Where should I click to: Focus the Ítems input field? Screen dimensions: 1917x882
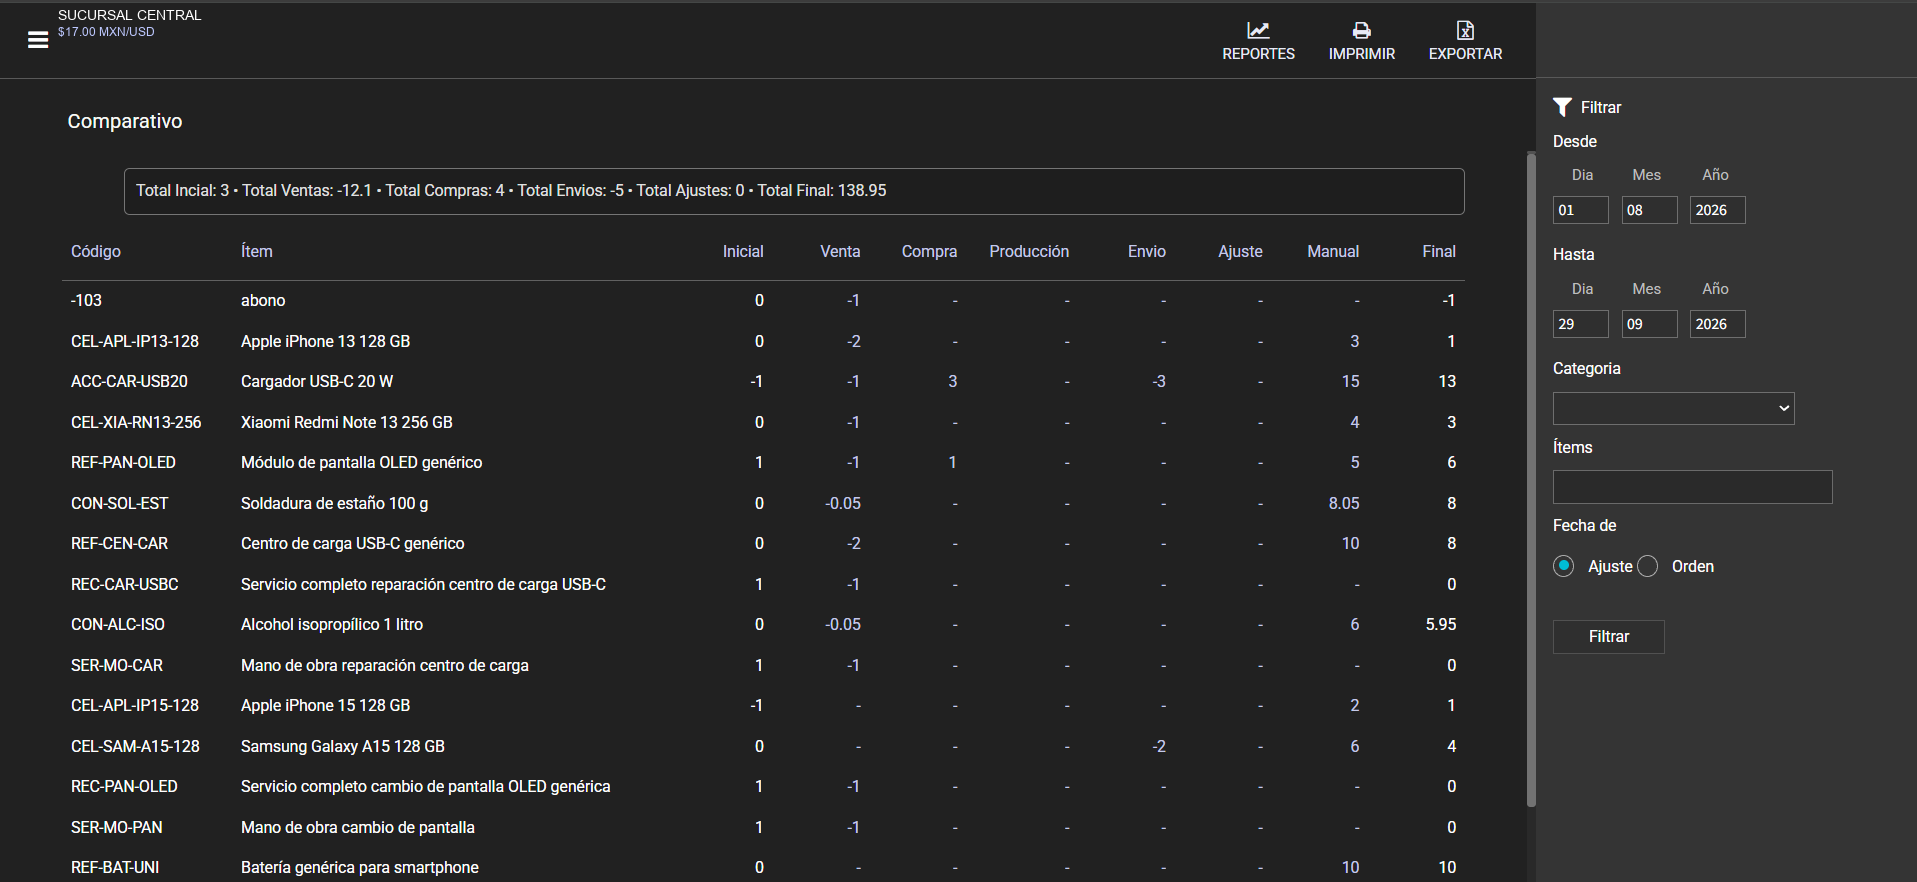[1692, 487]
